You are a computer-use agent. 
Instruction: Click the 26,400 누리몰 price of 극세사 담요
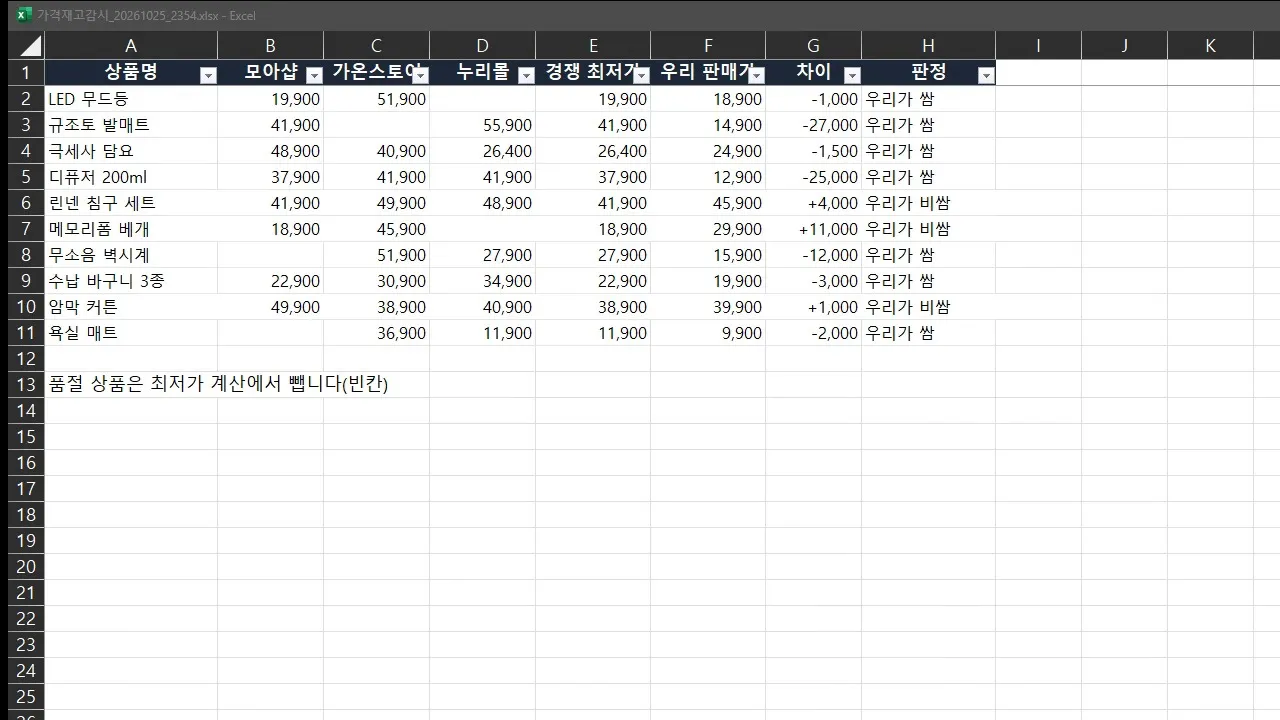(483, 151)
